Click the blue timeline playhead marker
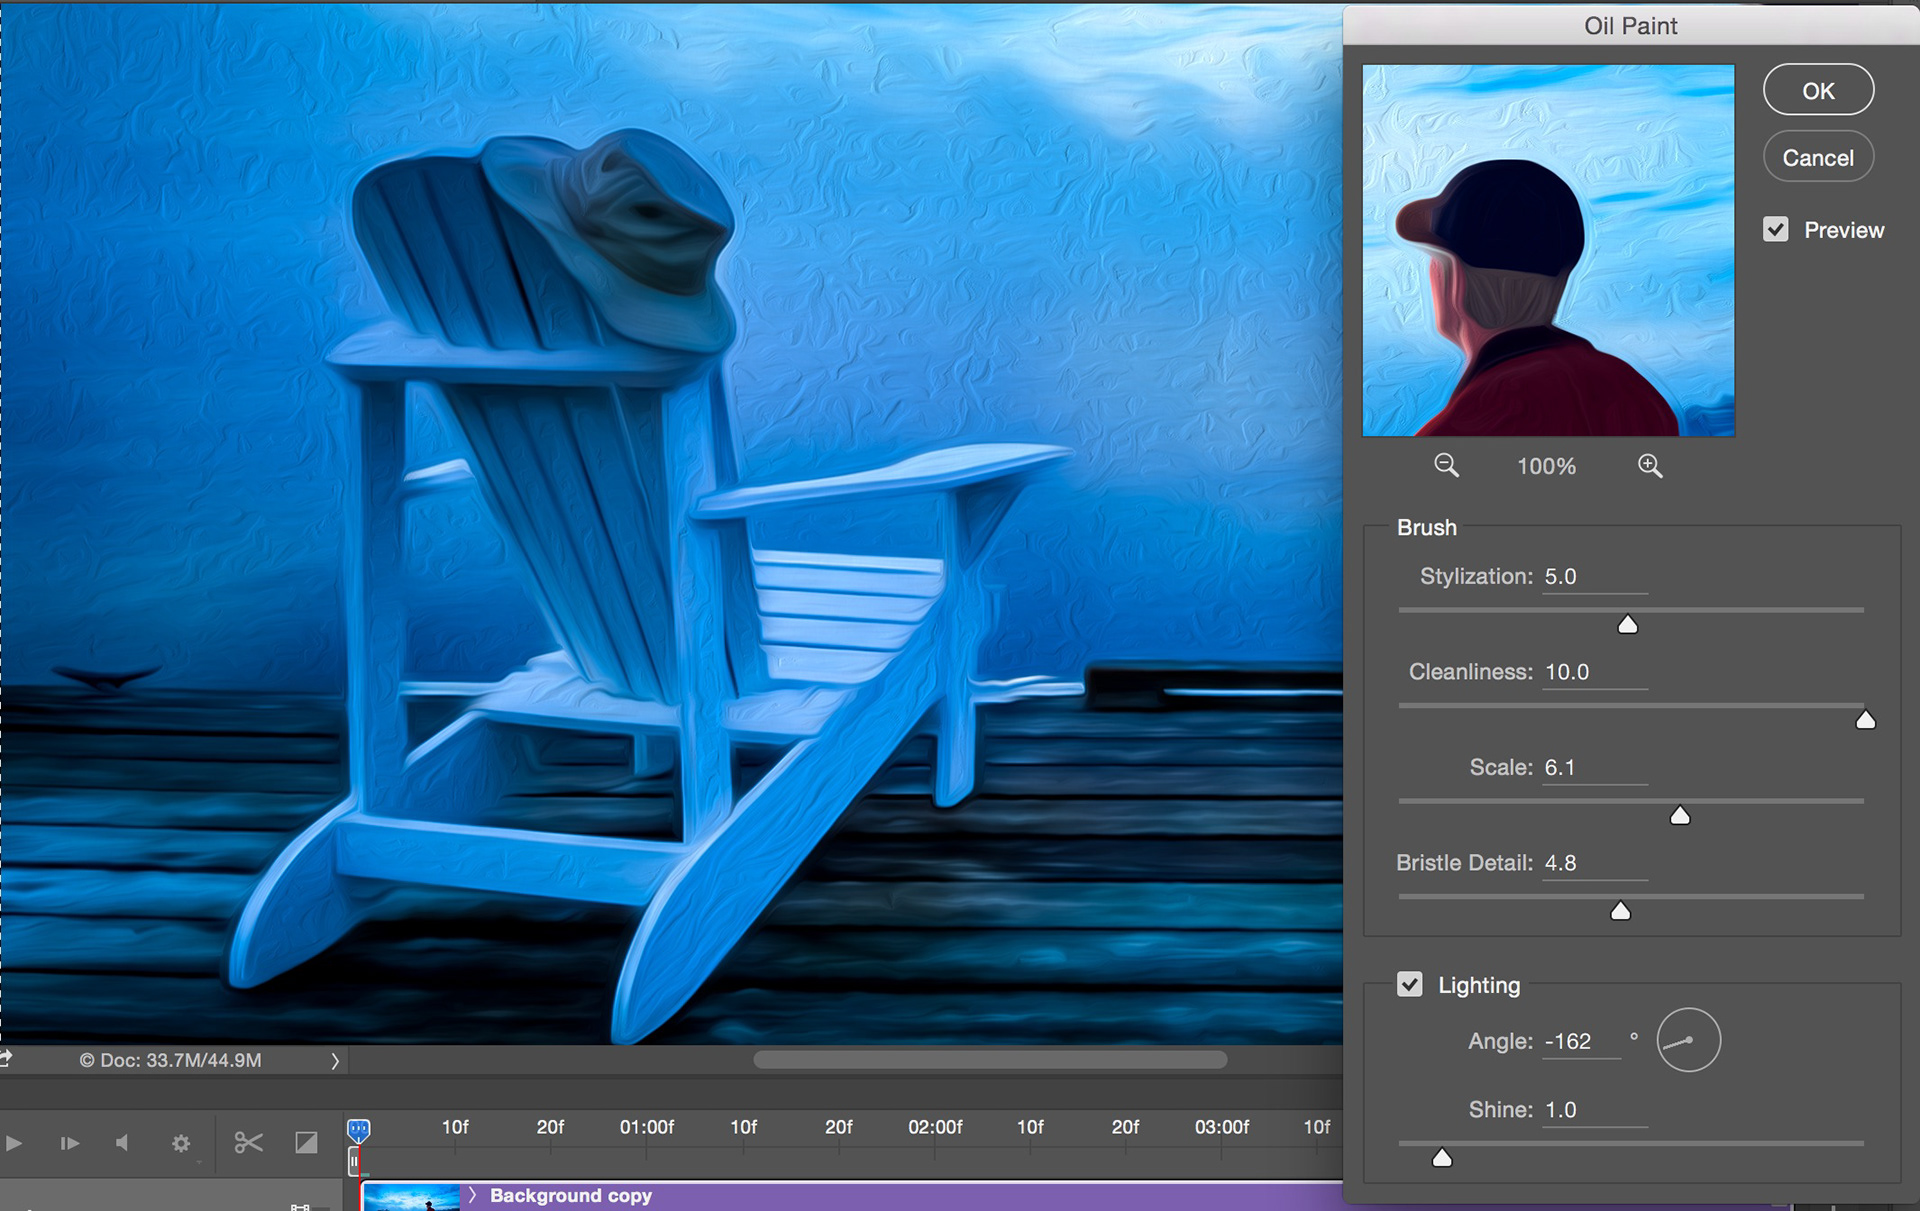 pyautogui.click(x=358, y=1130)
